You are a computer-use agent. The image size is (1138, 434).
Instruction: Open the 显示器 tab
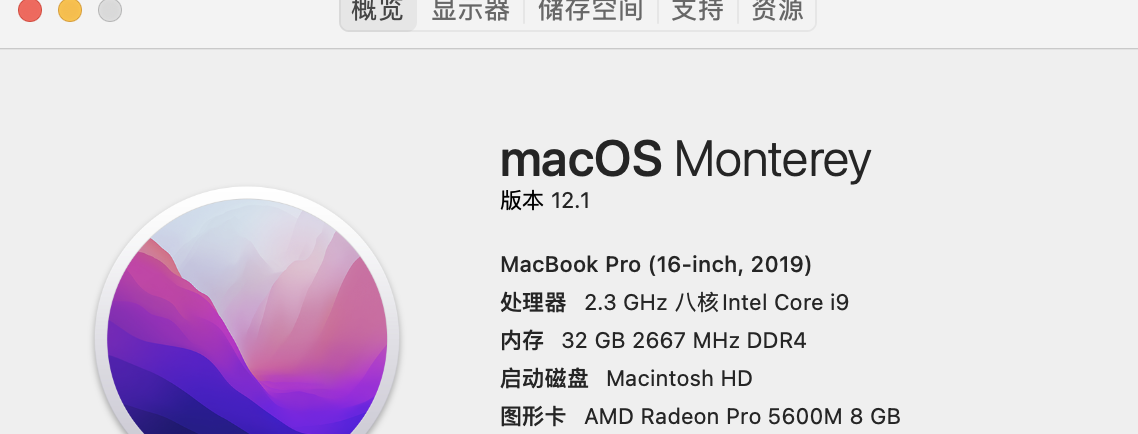470,11
